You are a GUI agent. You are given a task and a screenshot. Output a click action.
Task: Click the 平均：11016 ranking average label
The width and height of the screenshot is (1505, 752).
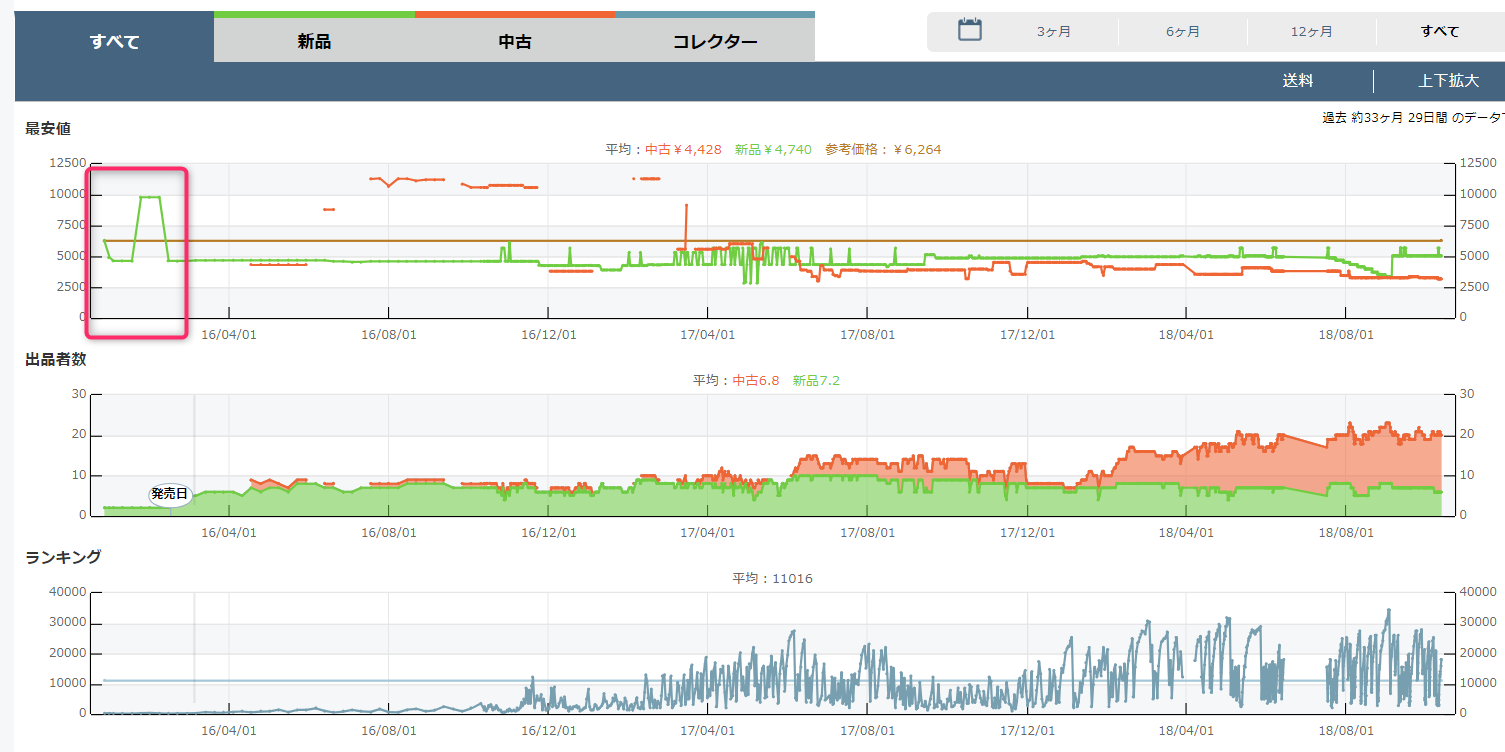772,579
